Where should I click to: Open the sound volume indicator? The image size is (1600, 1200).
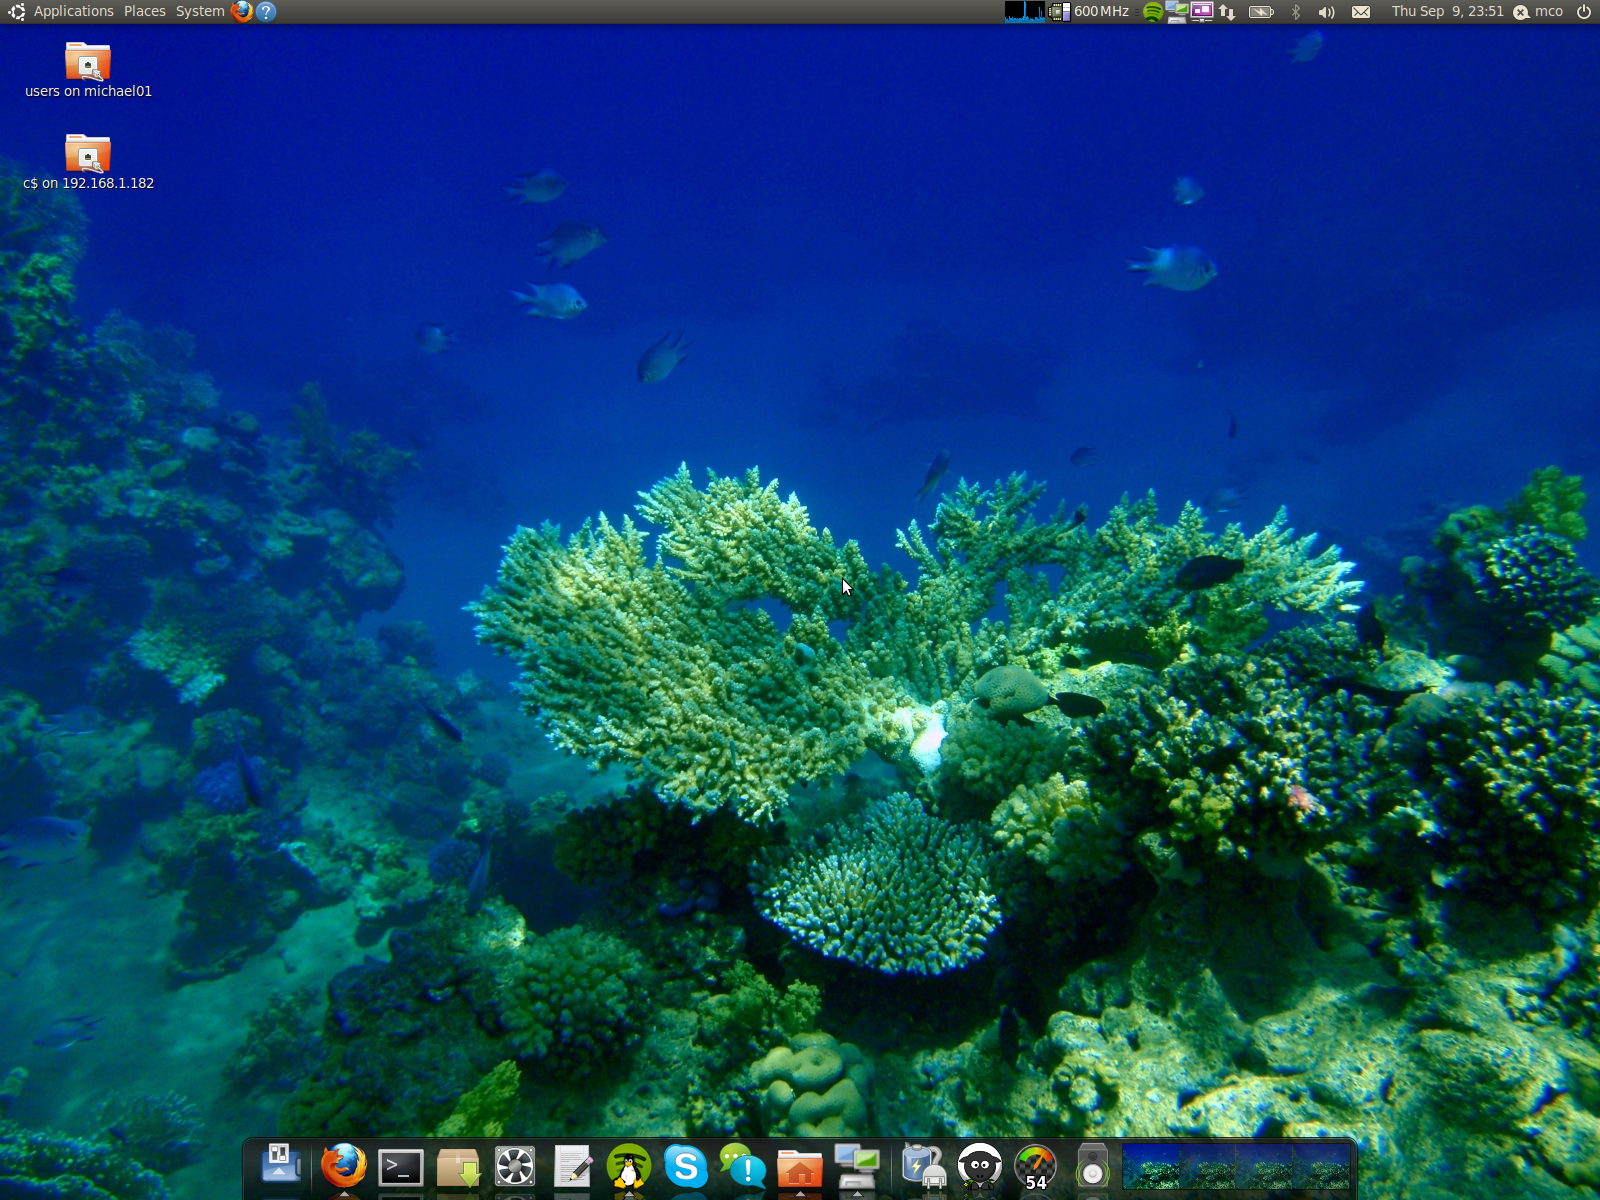pyautogui.click(x=1327, y=12)
